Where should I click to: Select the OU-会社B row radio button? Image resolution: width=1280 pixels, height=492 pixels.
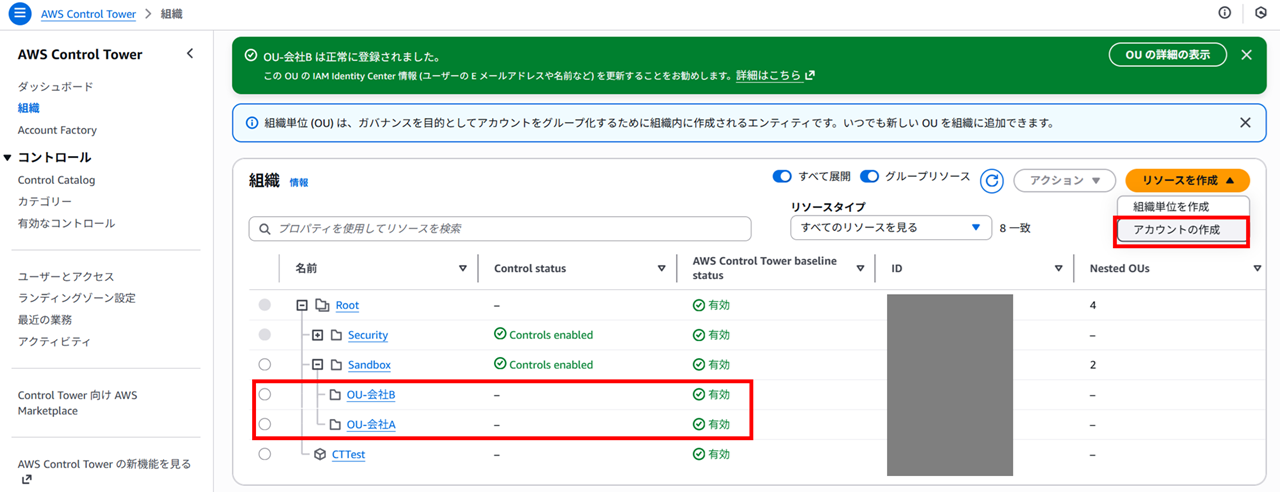tap(265, 395)
